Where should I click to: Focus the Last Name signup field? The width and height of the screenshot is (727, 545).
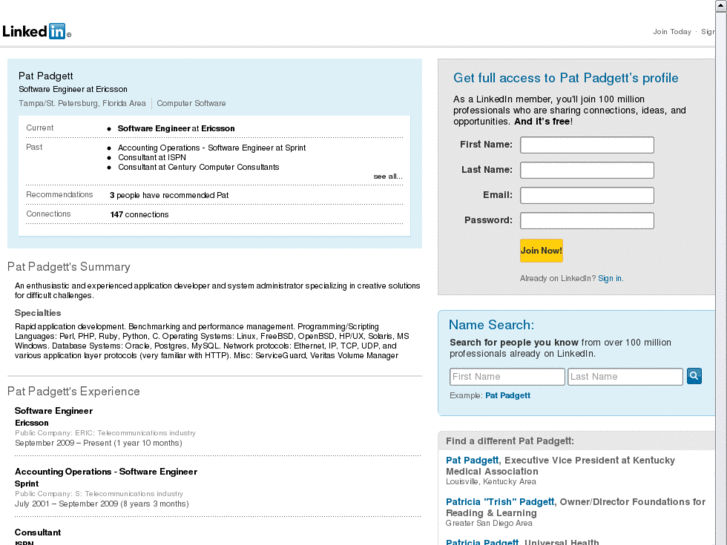click(x=587, y=170)
